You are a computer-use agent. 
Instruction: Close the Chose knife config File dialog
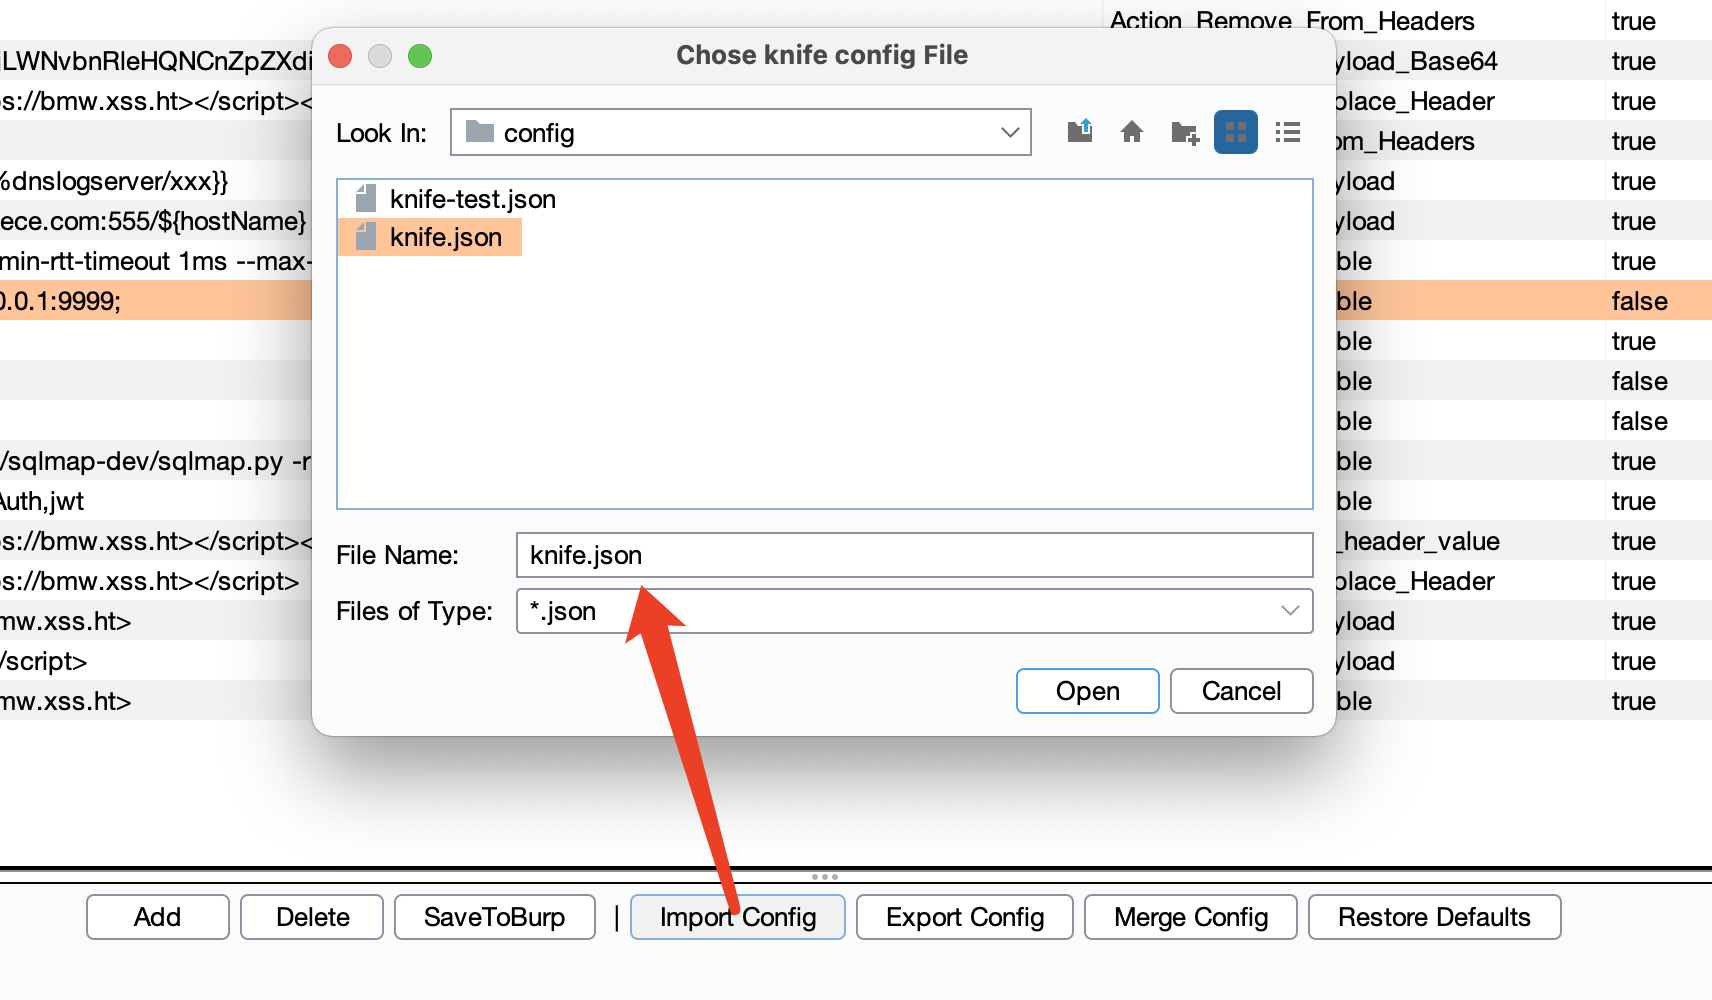tap(340, 56)
